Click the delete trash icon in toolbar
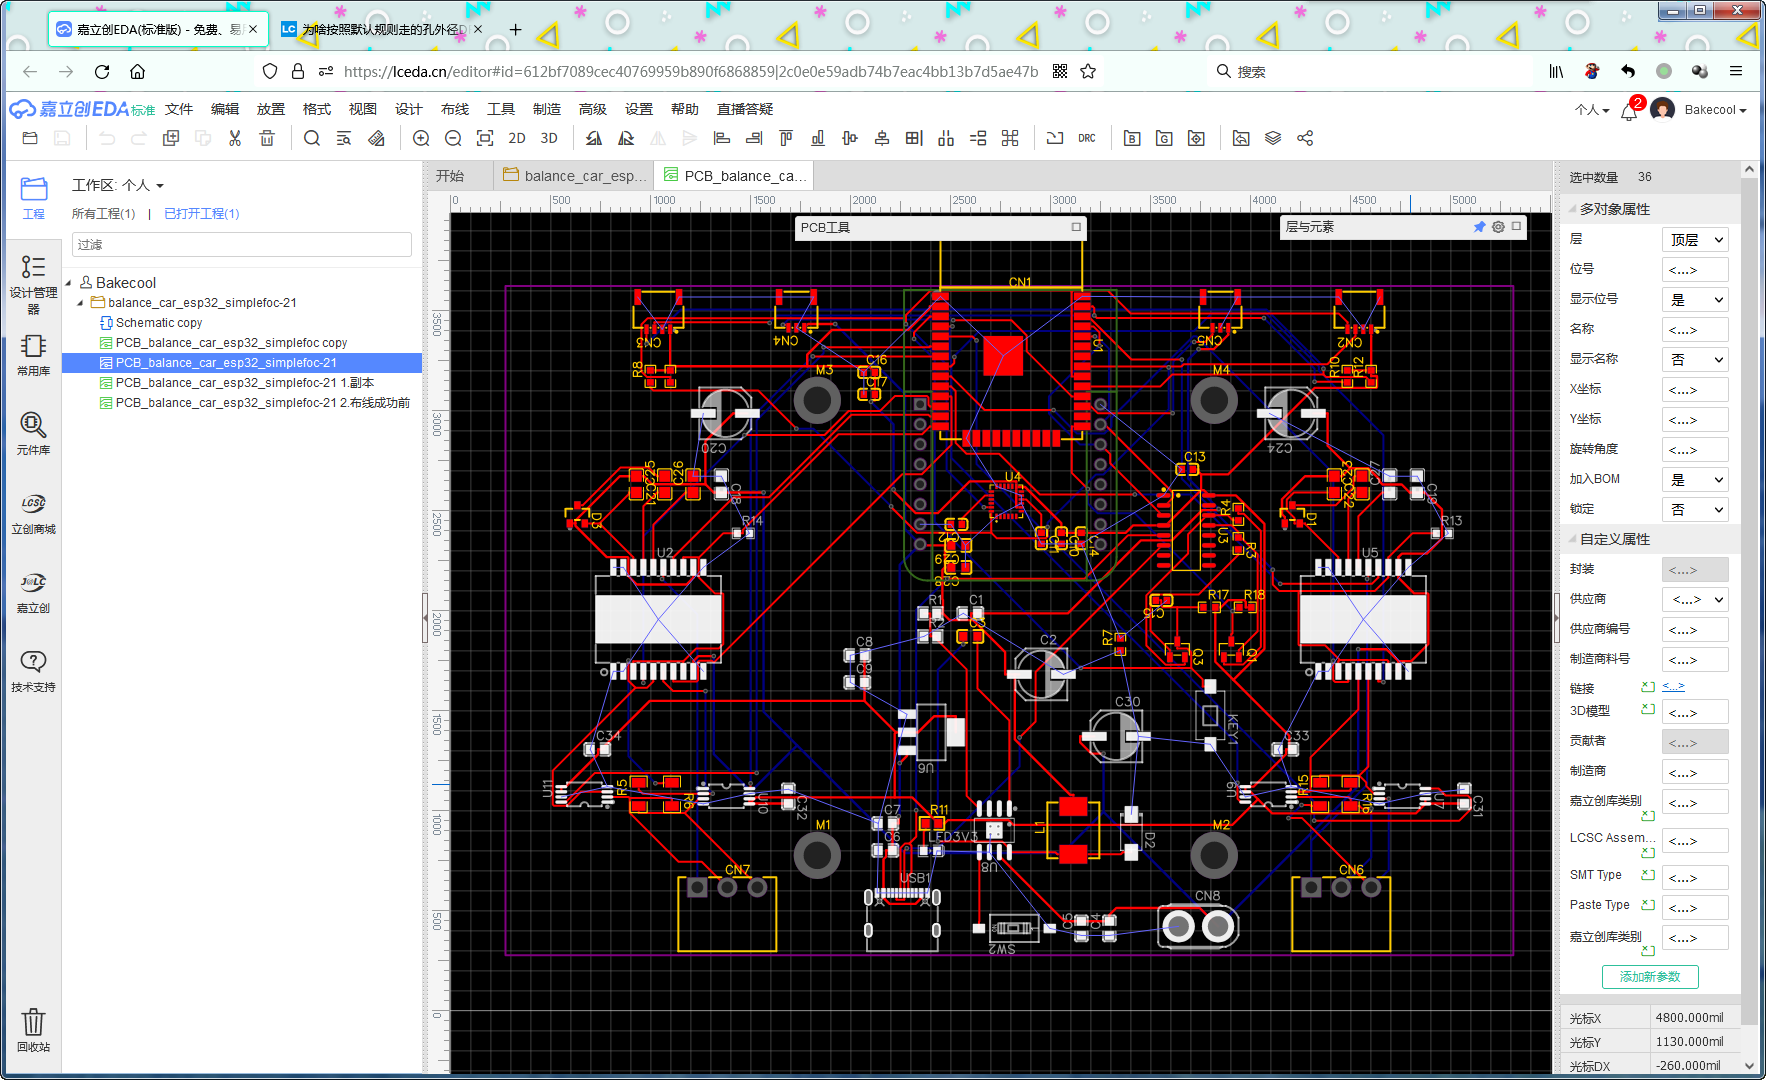Image resolution: width=1766 pixels, height=1080 pixels. pyautogui.click(x=267, y=138)
